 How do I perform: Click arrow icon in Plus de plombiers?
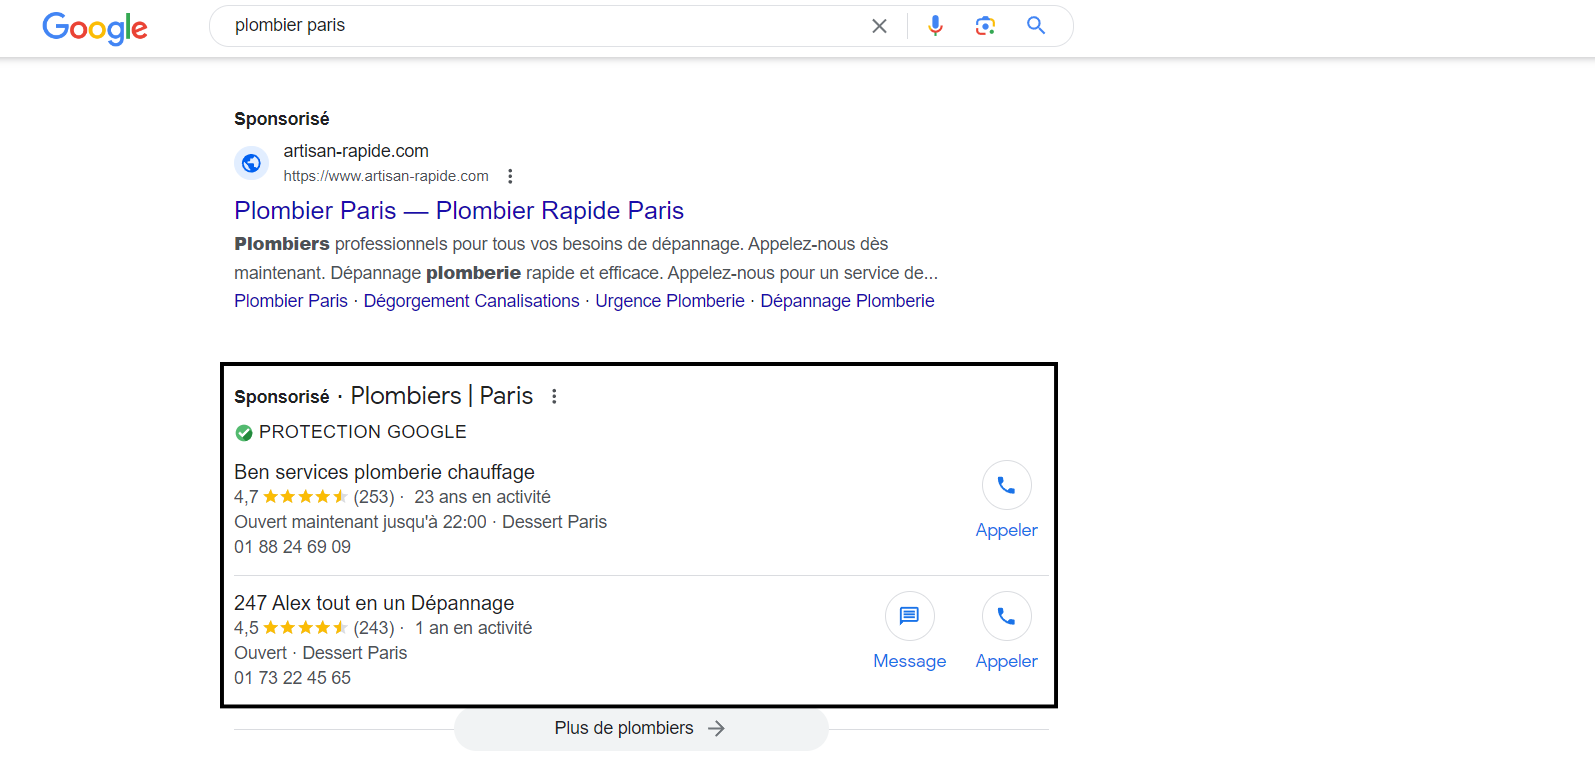pos(716,729)
